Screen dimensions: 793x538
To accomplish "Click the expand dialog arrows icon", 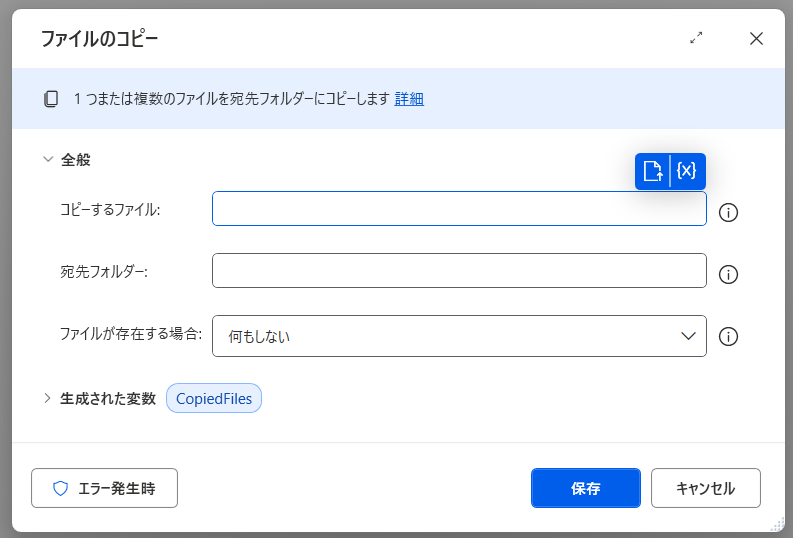I will (696, 38).
